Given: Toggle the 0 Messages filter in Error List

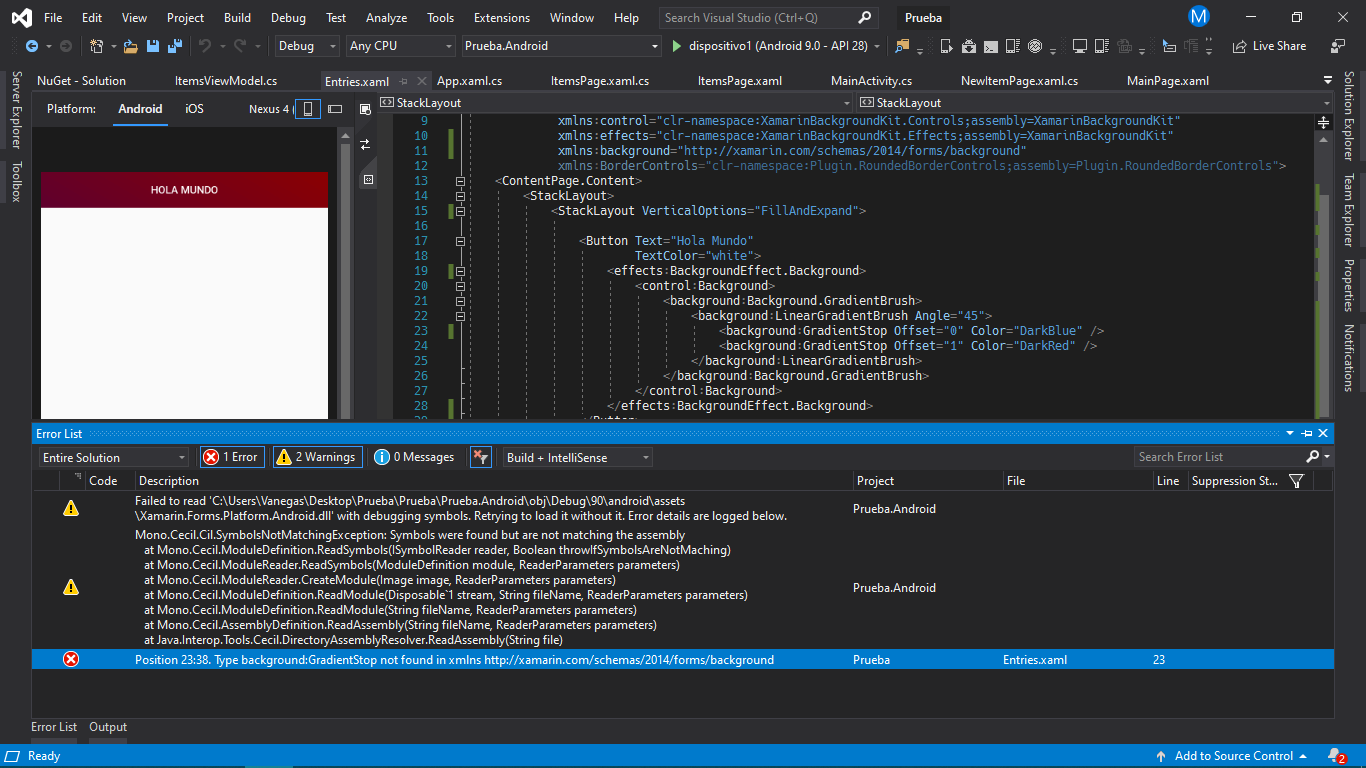Looking at the screenshot, I should click(x=414, y=457).
